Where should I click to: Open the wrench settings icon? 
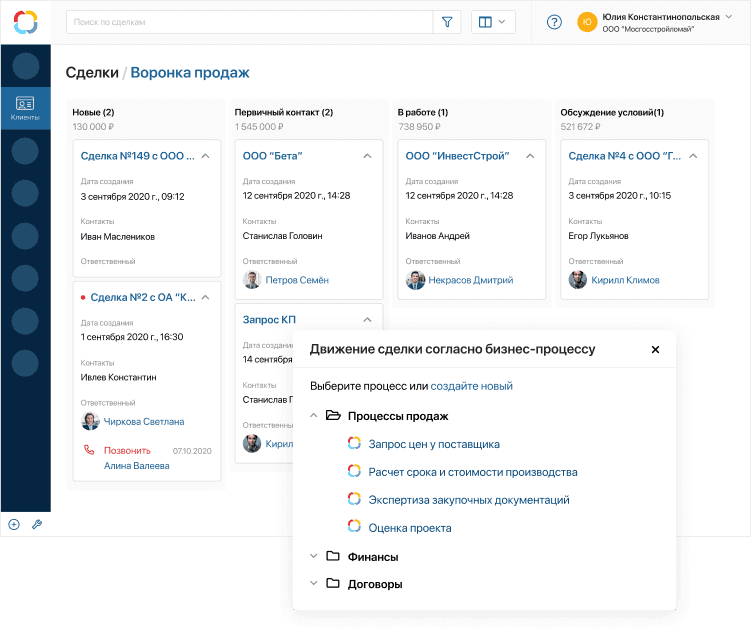pyautogui.click(x=37, y=524)
